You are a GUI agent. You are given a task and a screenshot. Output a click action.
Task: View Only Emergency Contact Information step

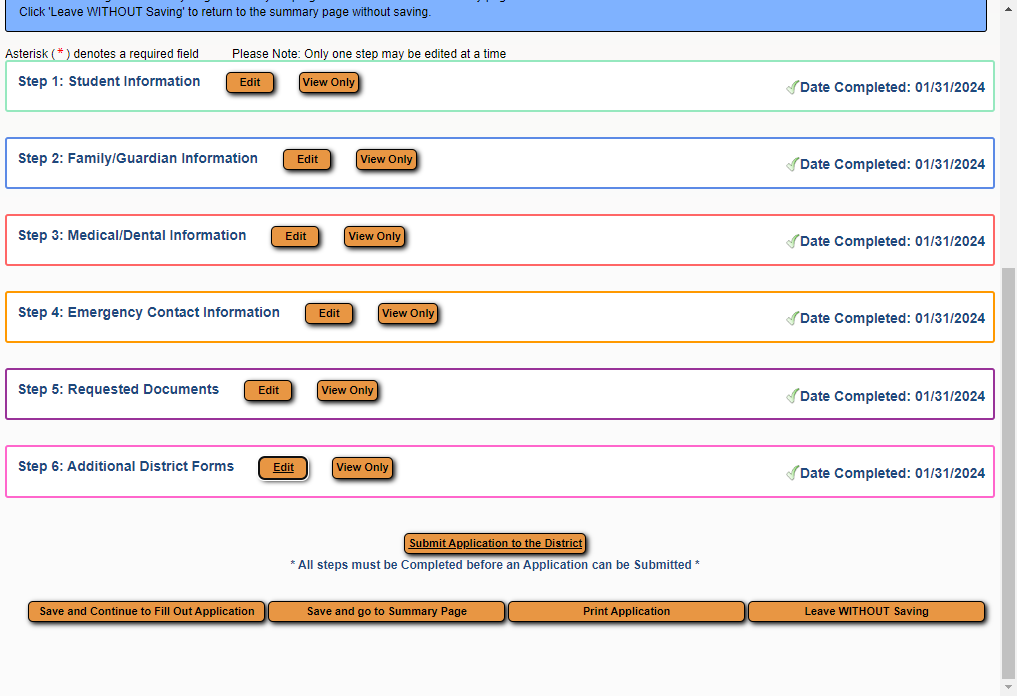(x=408, y=313)
